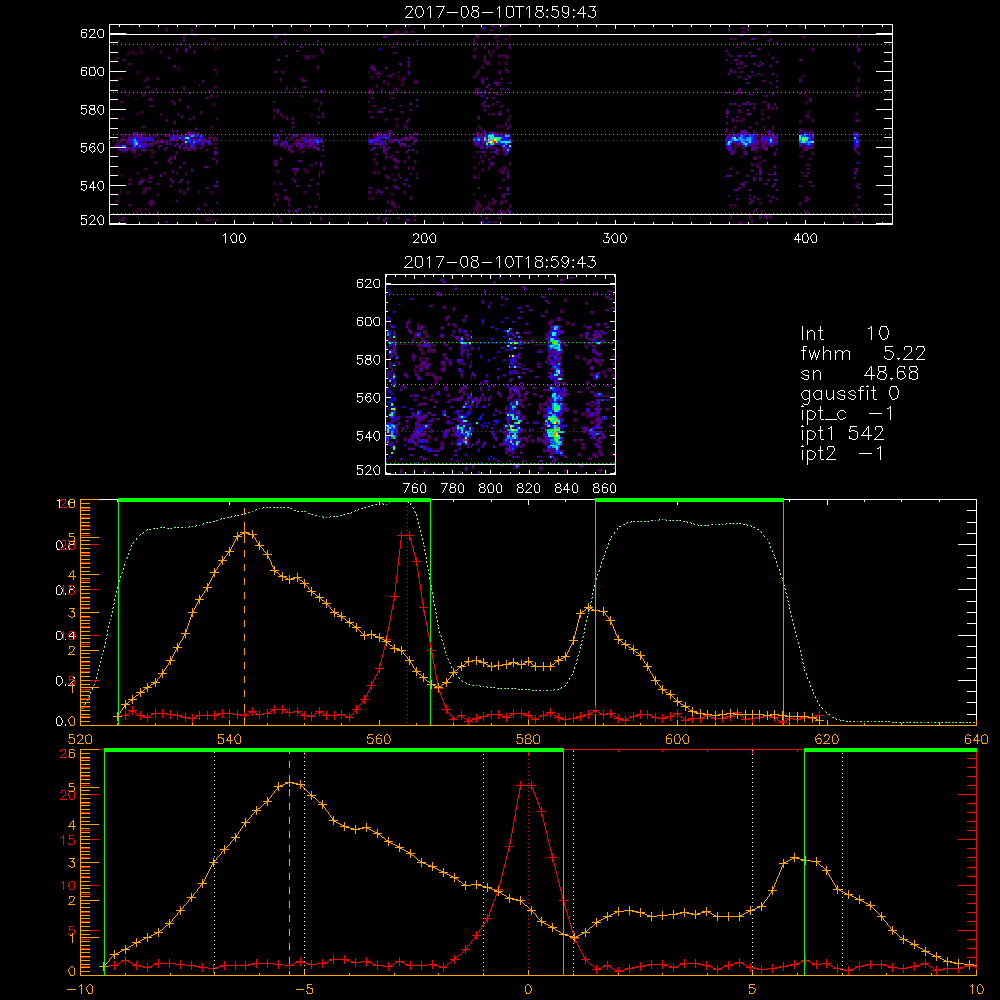Click y-axis label 620 of top spectrogram
The width and height of the screenshot is (1000, 1000).
coord(92,34)
